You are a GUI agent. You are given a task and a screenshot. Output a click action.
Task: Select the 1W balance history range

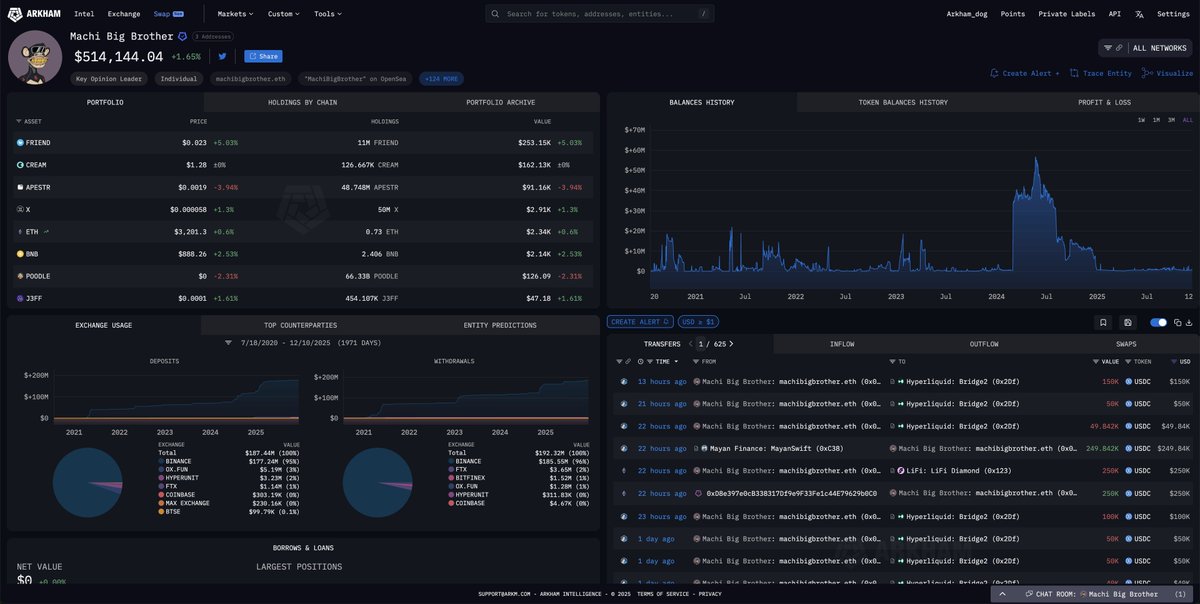[1141, 120]
